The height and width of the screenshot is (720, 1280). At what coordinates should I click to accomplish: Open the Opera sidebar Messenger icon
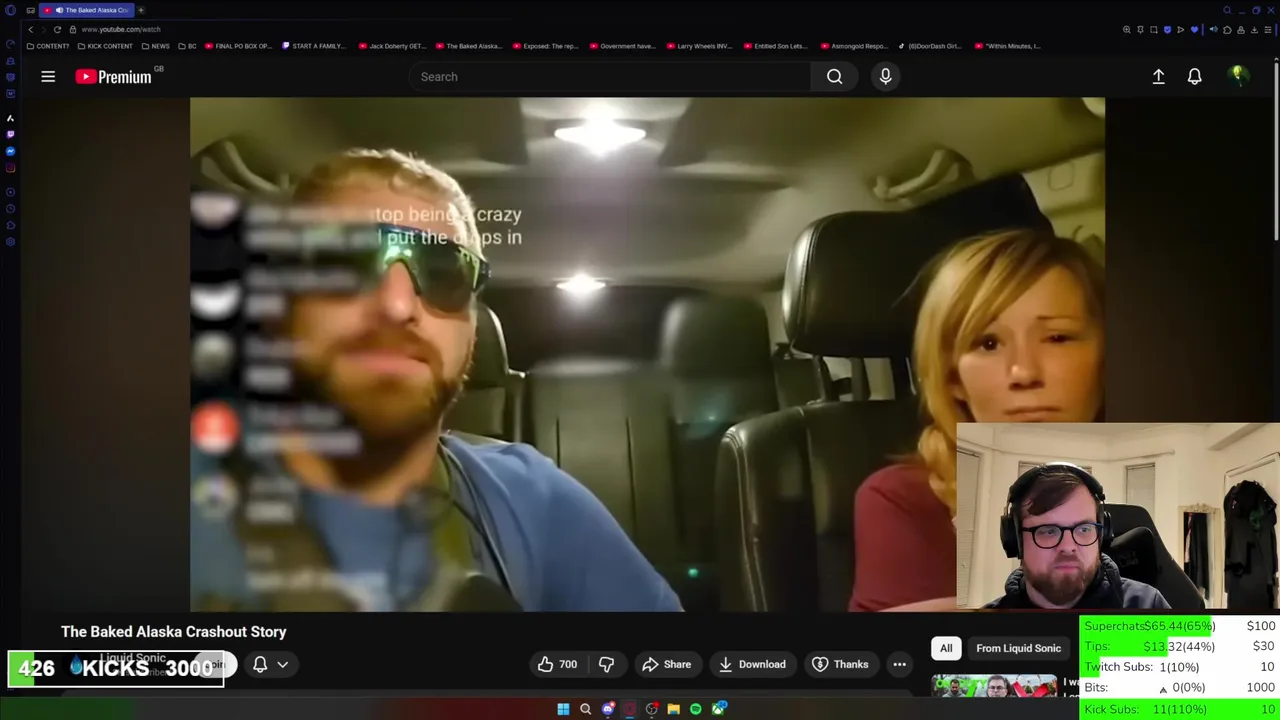[x=10, y=151]
